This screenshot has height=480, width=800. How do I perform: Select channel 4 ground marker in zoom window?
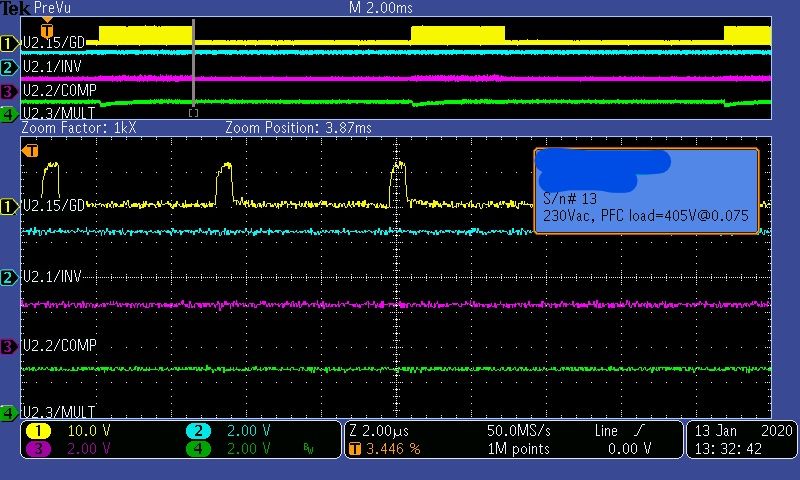[8, 412]
